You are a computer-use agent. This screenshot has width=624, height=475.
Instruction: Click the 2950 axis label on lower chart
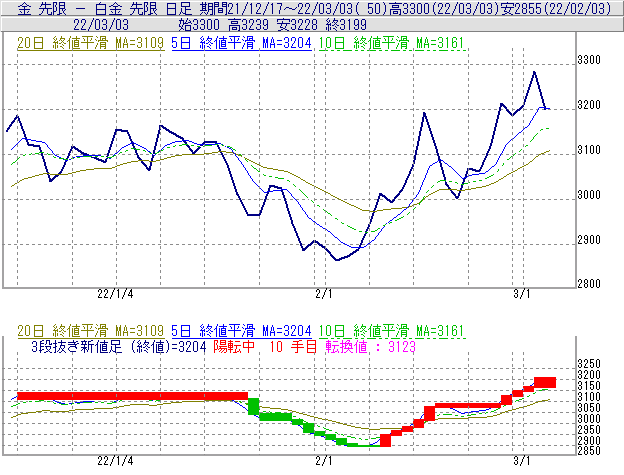pyautogui.click(x=589, y=430)
